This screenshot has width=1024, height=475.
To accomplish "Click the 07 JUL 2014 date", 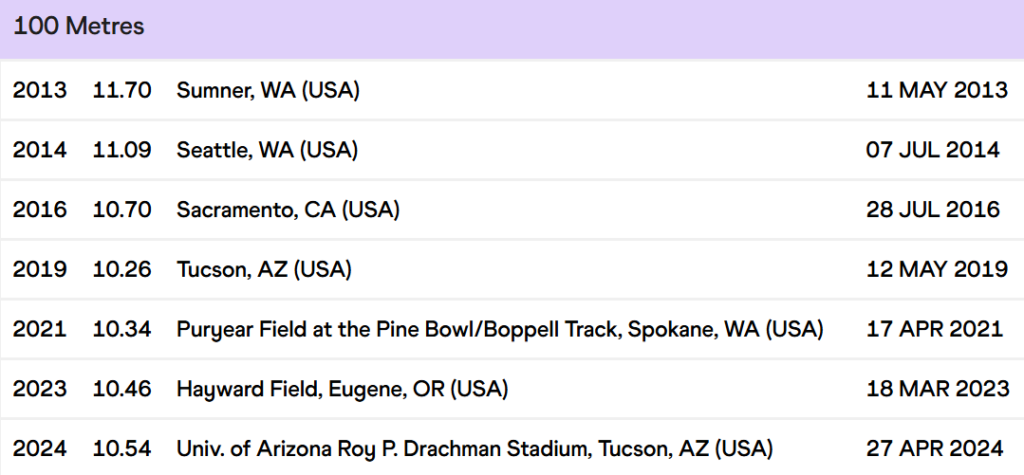I will tap(933, 150).
